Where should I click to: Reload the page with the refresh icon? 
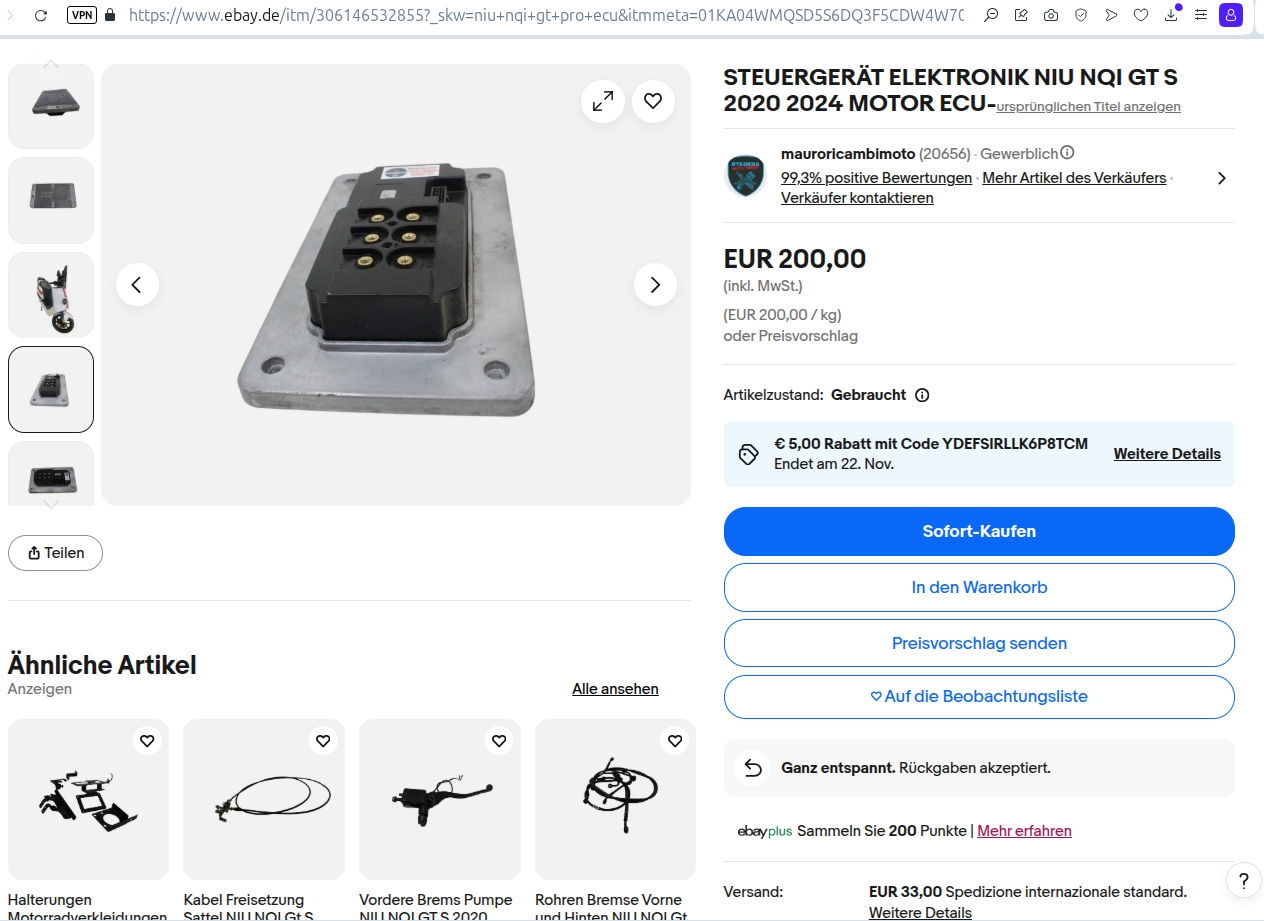tap(41, 15)
